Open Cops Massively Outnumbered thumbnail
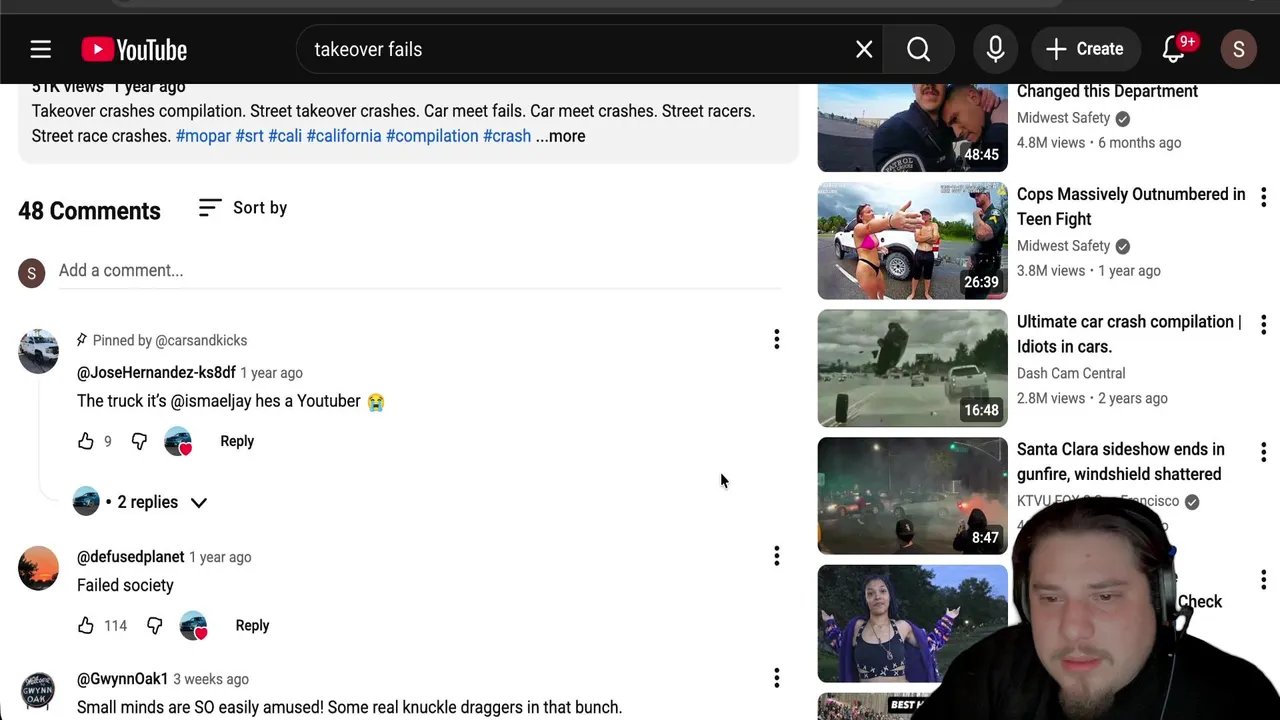 click(x=913, y=241)
